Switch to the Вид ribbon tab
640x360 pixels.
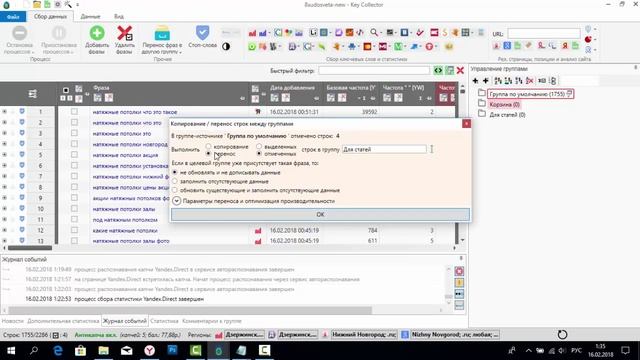119,17
